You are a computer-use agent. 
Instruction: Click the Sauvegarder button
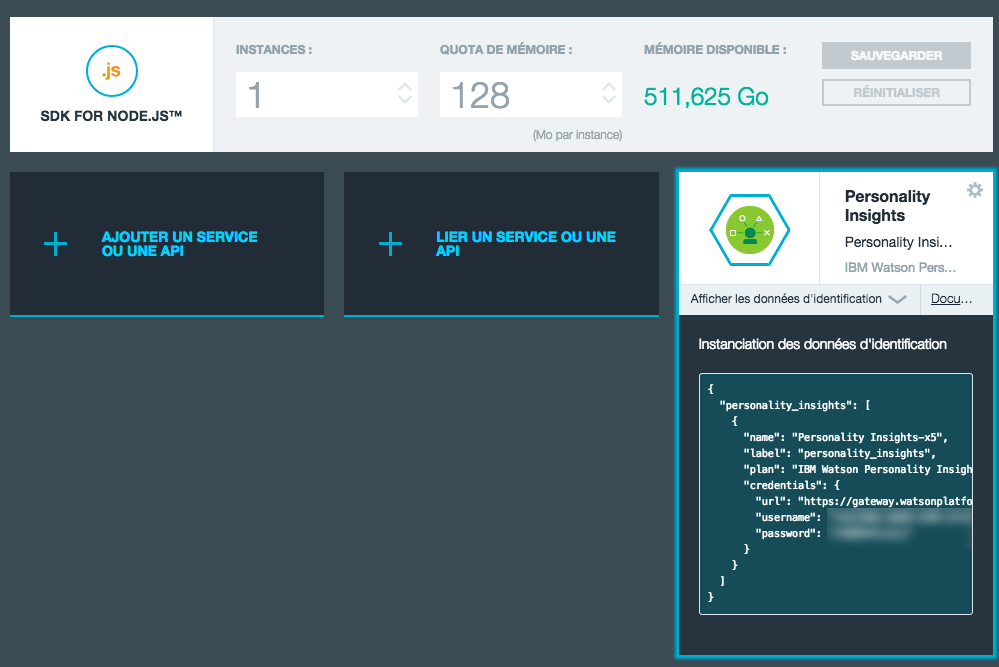896,55
